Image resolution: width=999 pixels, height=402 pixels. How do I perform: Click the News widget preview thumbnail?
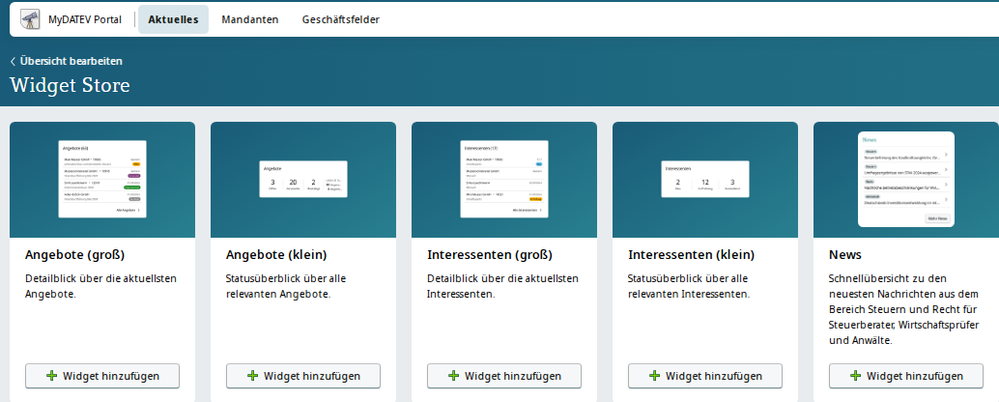[x=906, y=180]
